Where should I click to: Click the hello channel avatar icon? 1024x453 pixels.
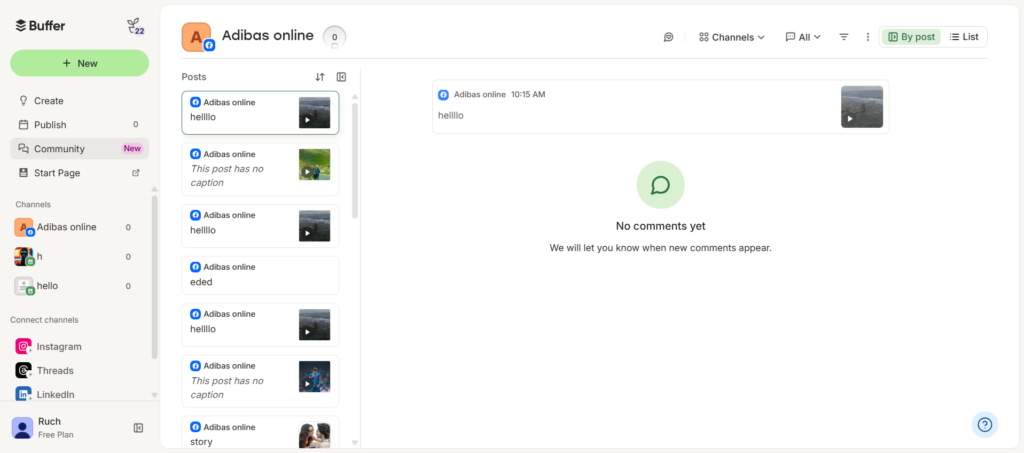pyautogui.click(x=24, y=286)
